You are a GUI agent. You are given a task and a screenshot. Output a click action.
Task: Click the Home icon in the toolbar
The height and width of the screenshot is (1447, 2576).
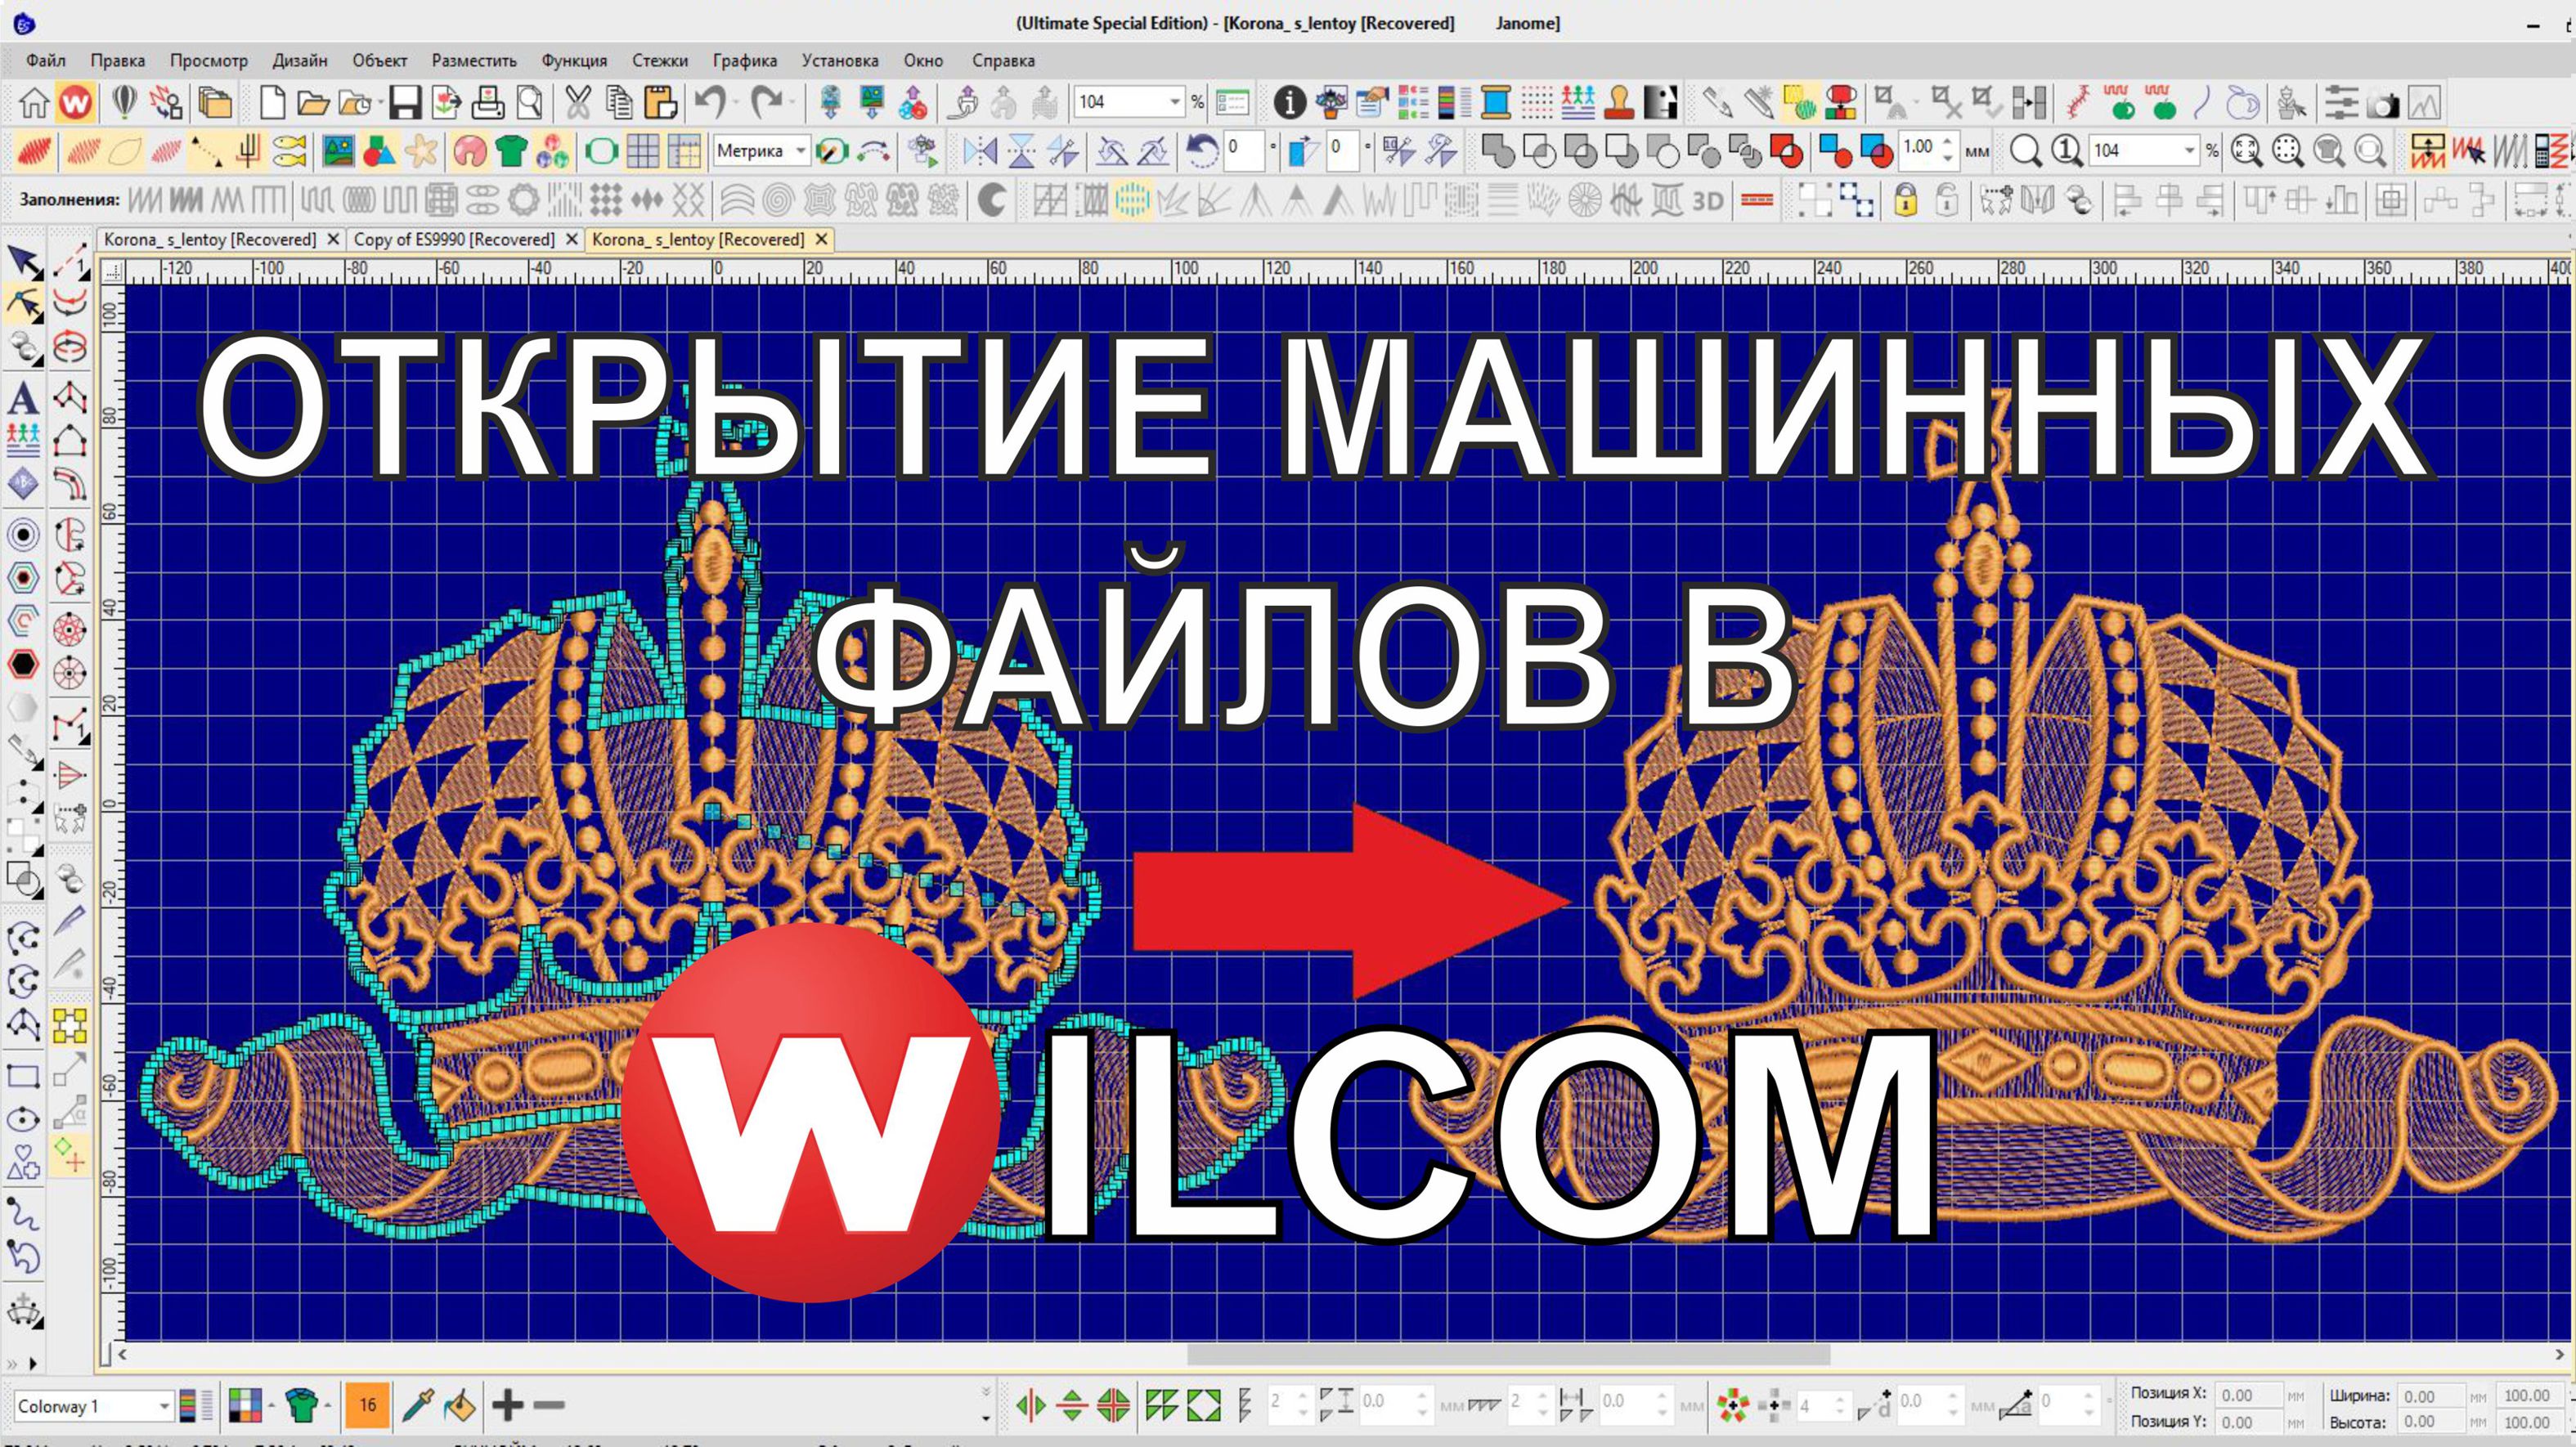click(x=34, y=102)
